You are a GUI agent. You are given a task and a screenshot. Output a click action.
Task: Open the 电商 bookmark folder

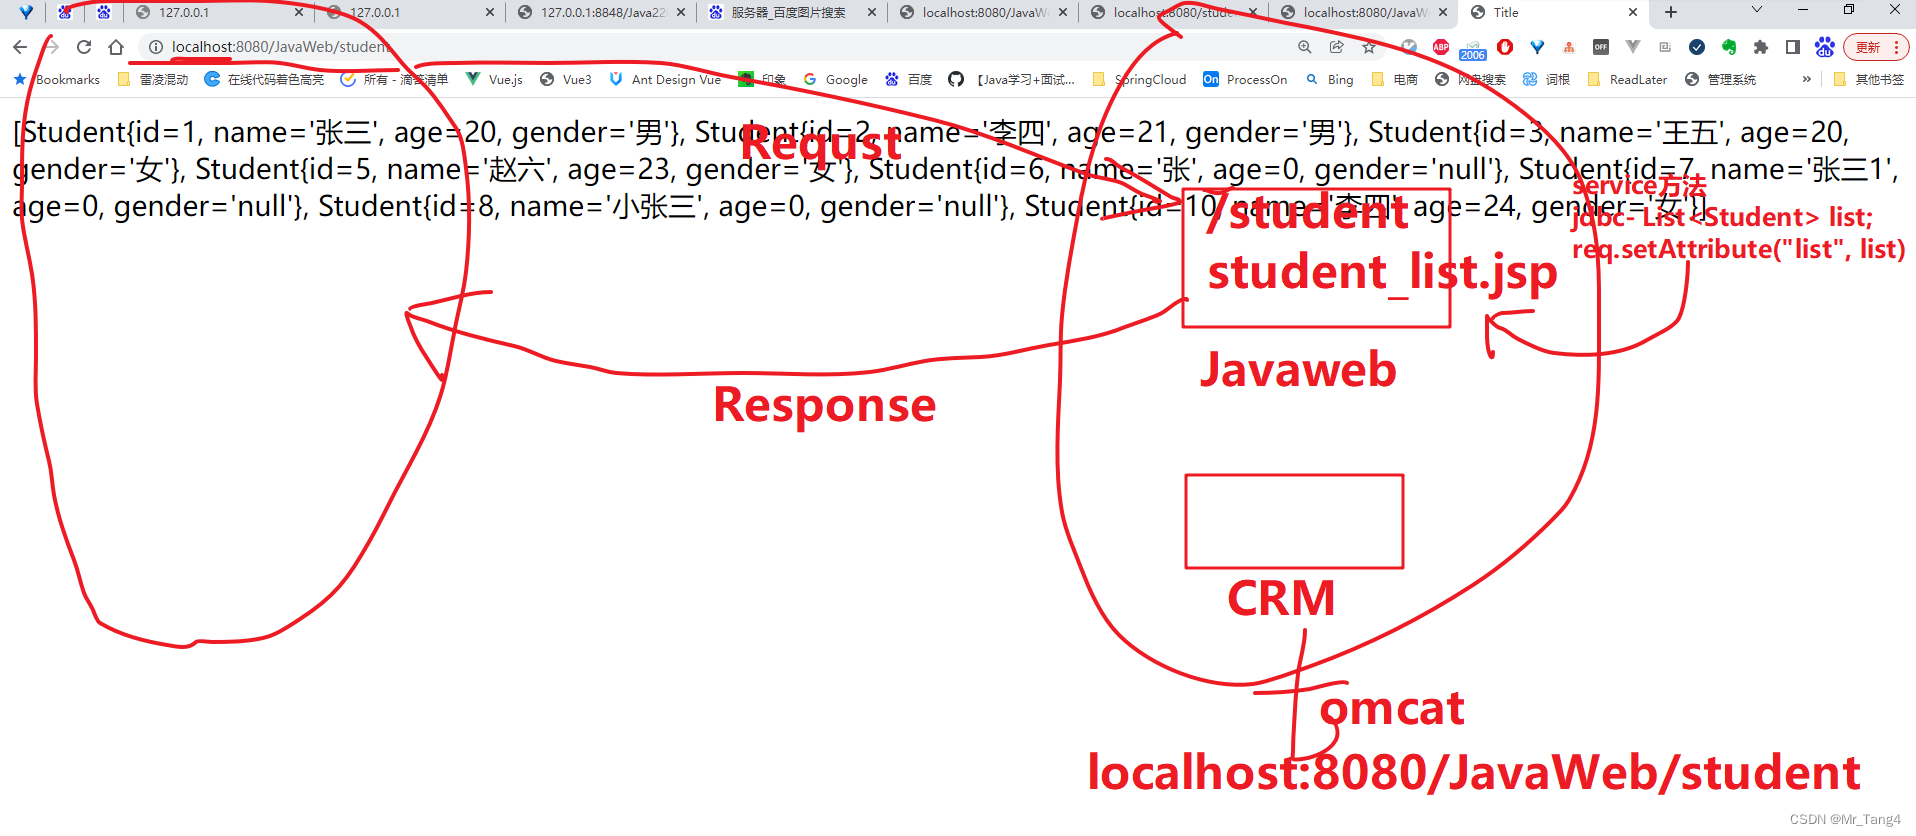click(x=1395, y=79)
